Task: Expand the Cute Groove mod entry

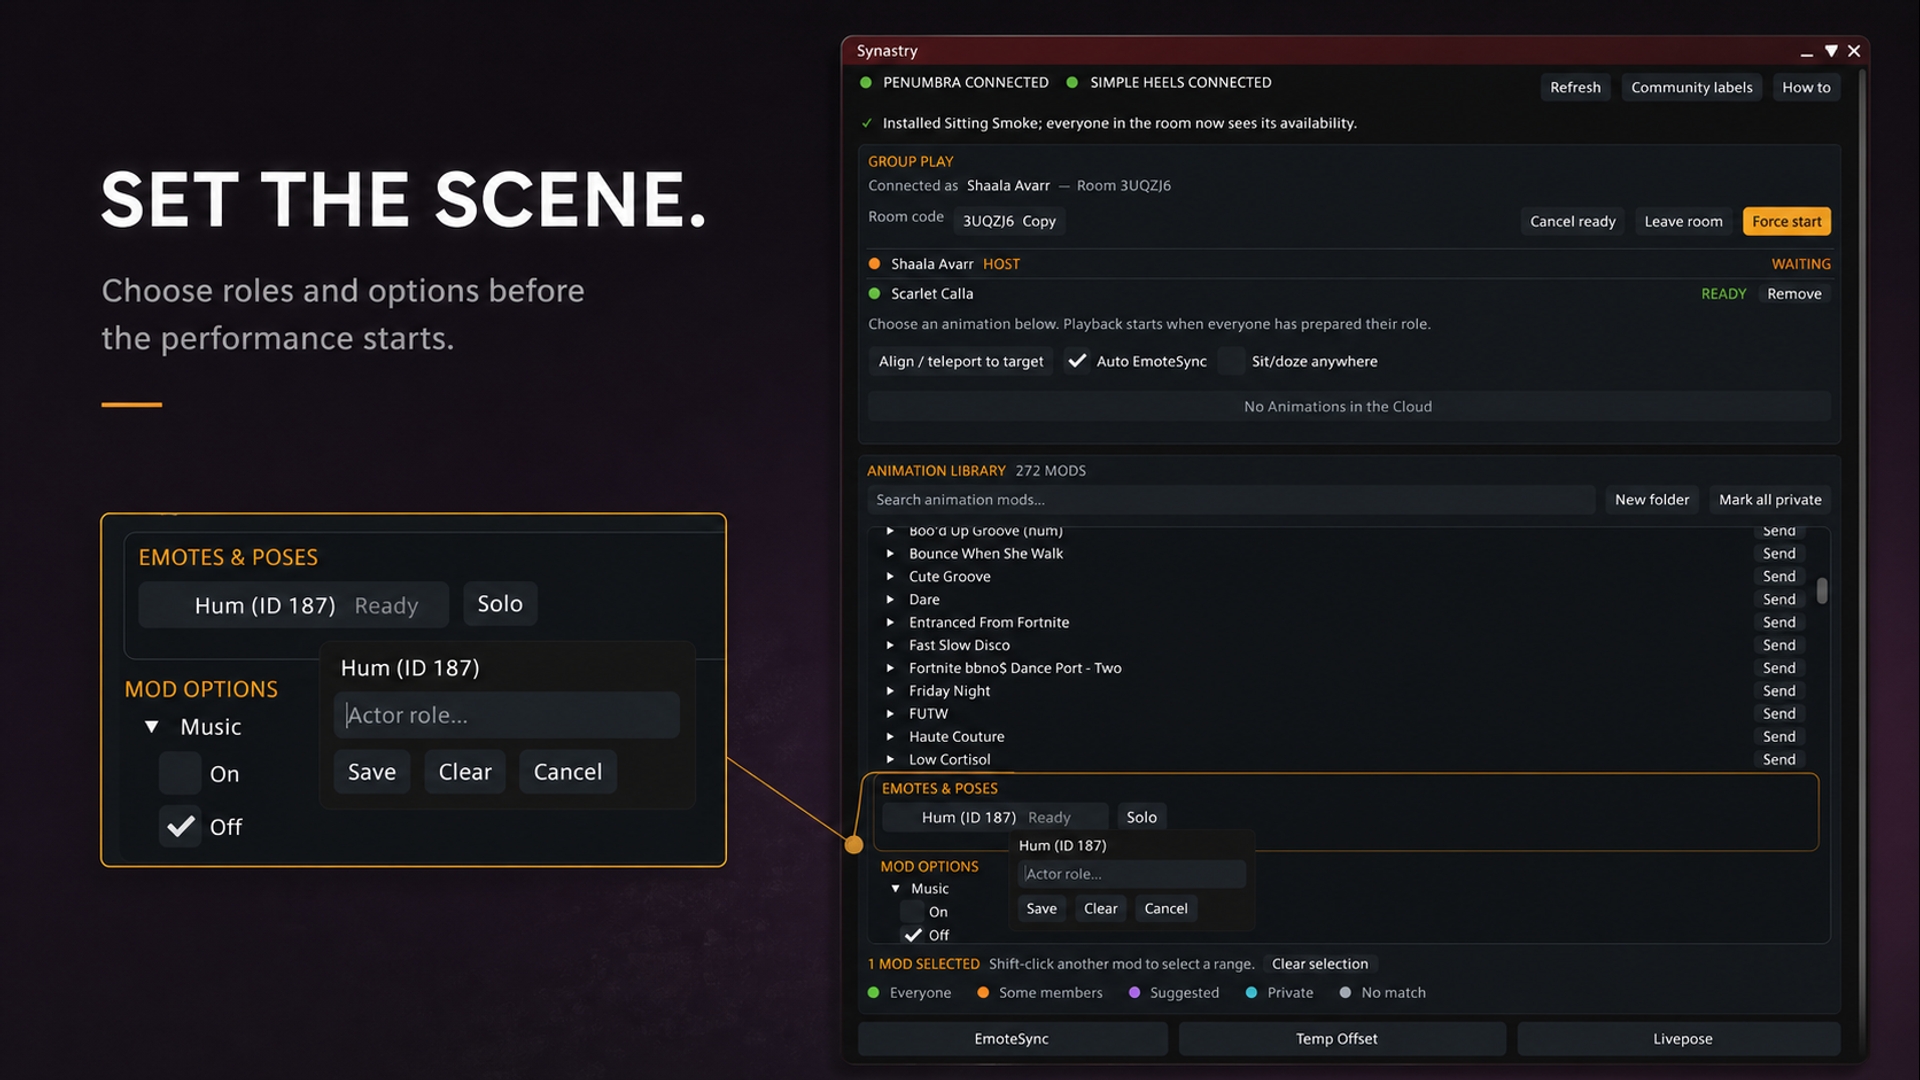Action: pyautogui.click(x=890, y=576)
